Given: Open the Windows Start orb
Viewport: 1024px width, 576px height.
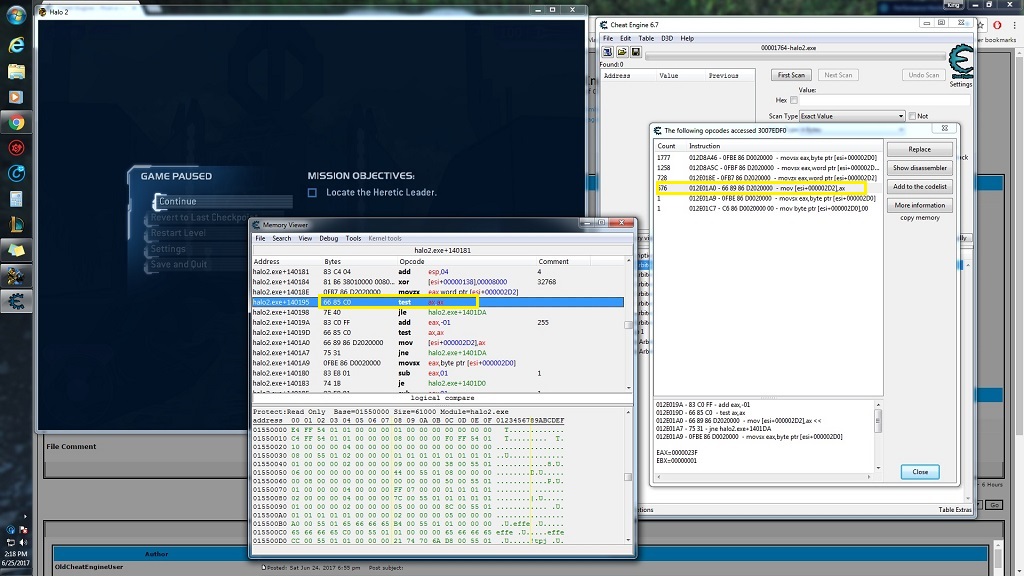Looking at the screenshot, I should (x=16, y=14).
